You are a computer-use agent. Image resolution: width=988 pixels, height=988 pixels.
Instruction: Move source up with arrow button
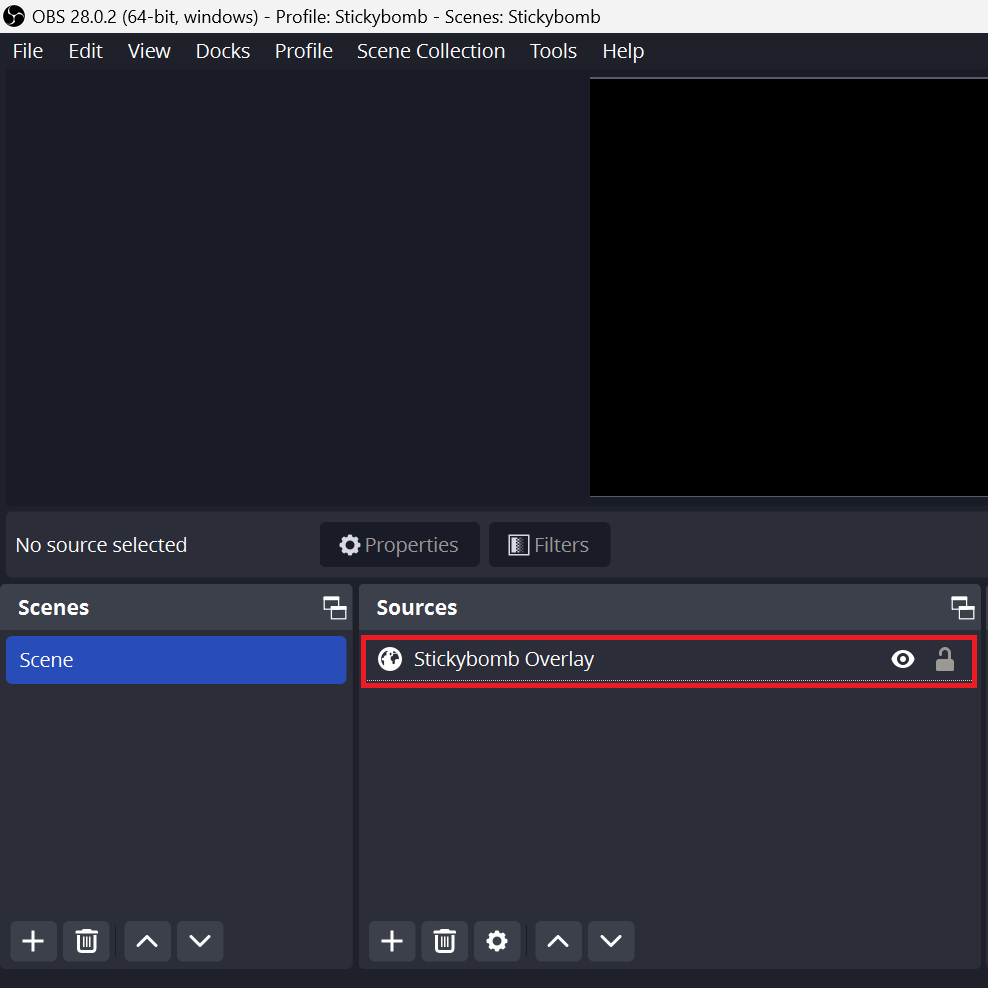558,941
